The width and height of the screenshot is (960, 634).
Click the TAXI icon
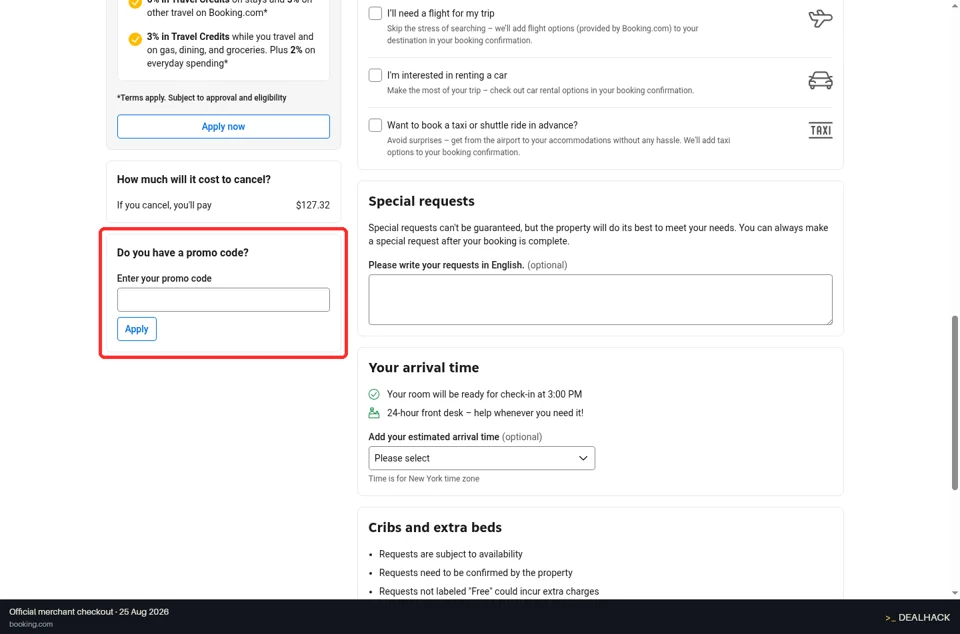(x=820, y=130)
